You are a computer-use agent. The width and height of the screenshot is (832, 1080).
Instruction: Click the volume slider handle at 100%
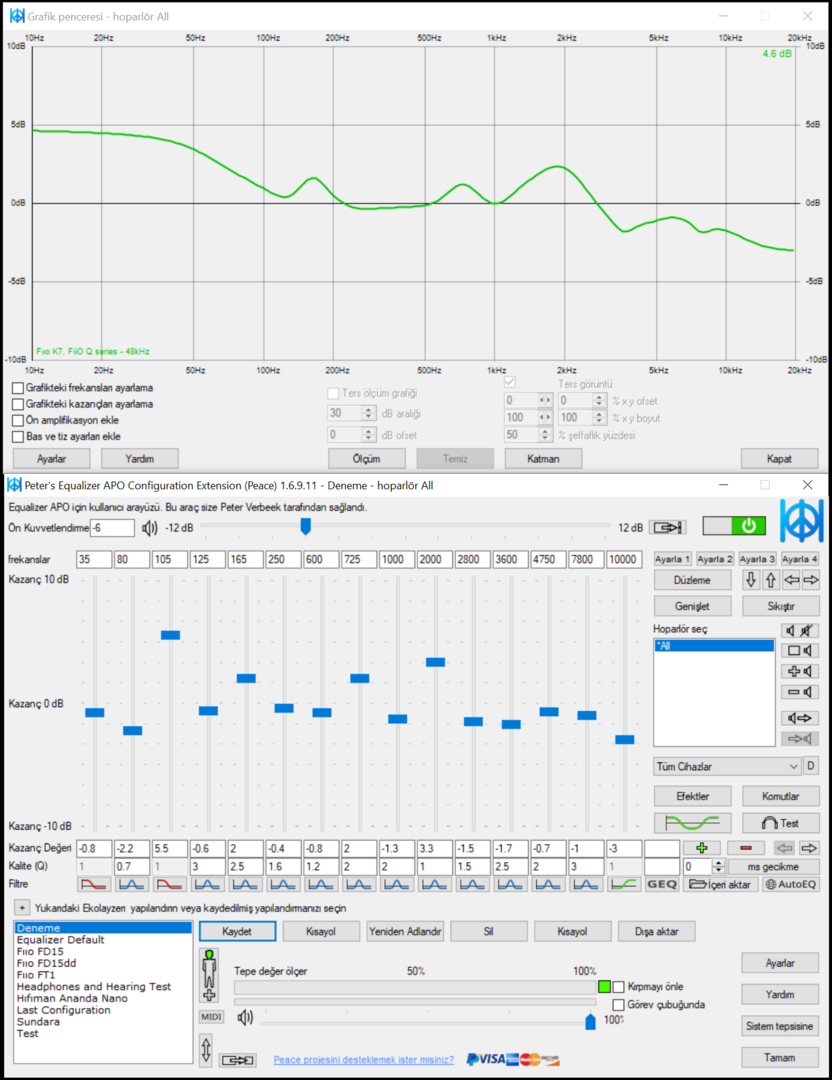(x=590, y=1021)
